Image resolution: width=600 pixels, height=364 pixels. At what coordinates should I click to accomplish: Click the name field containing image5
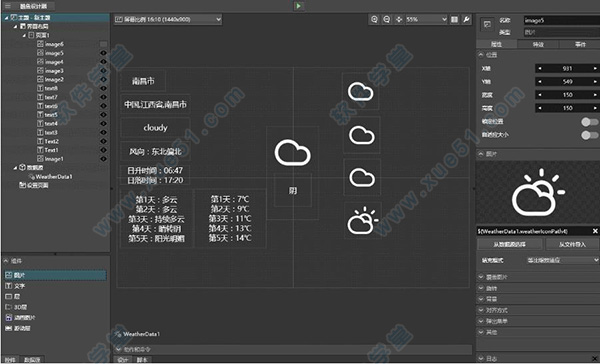562,20
